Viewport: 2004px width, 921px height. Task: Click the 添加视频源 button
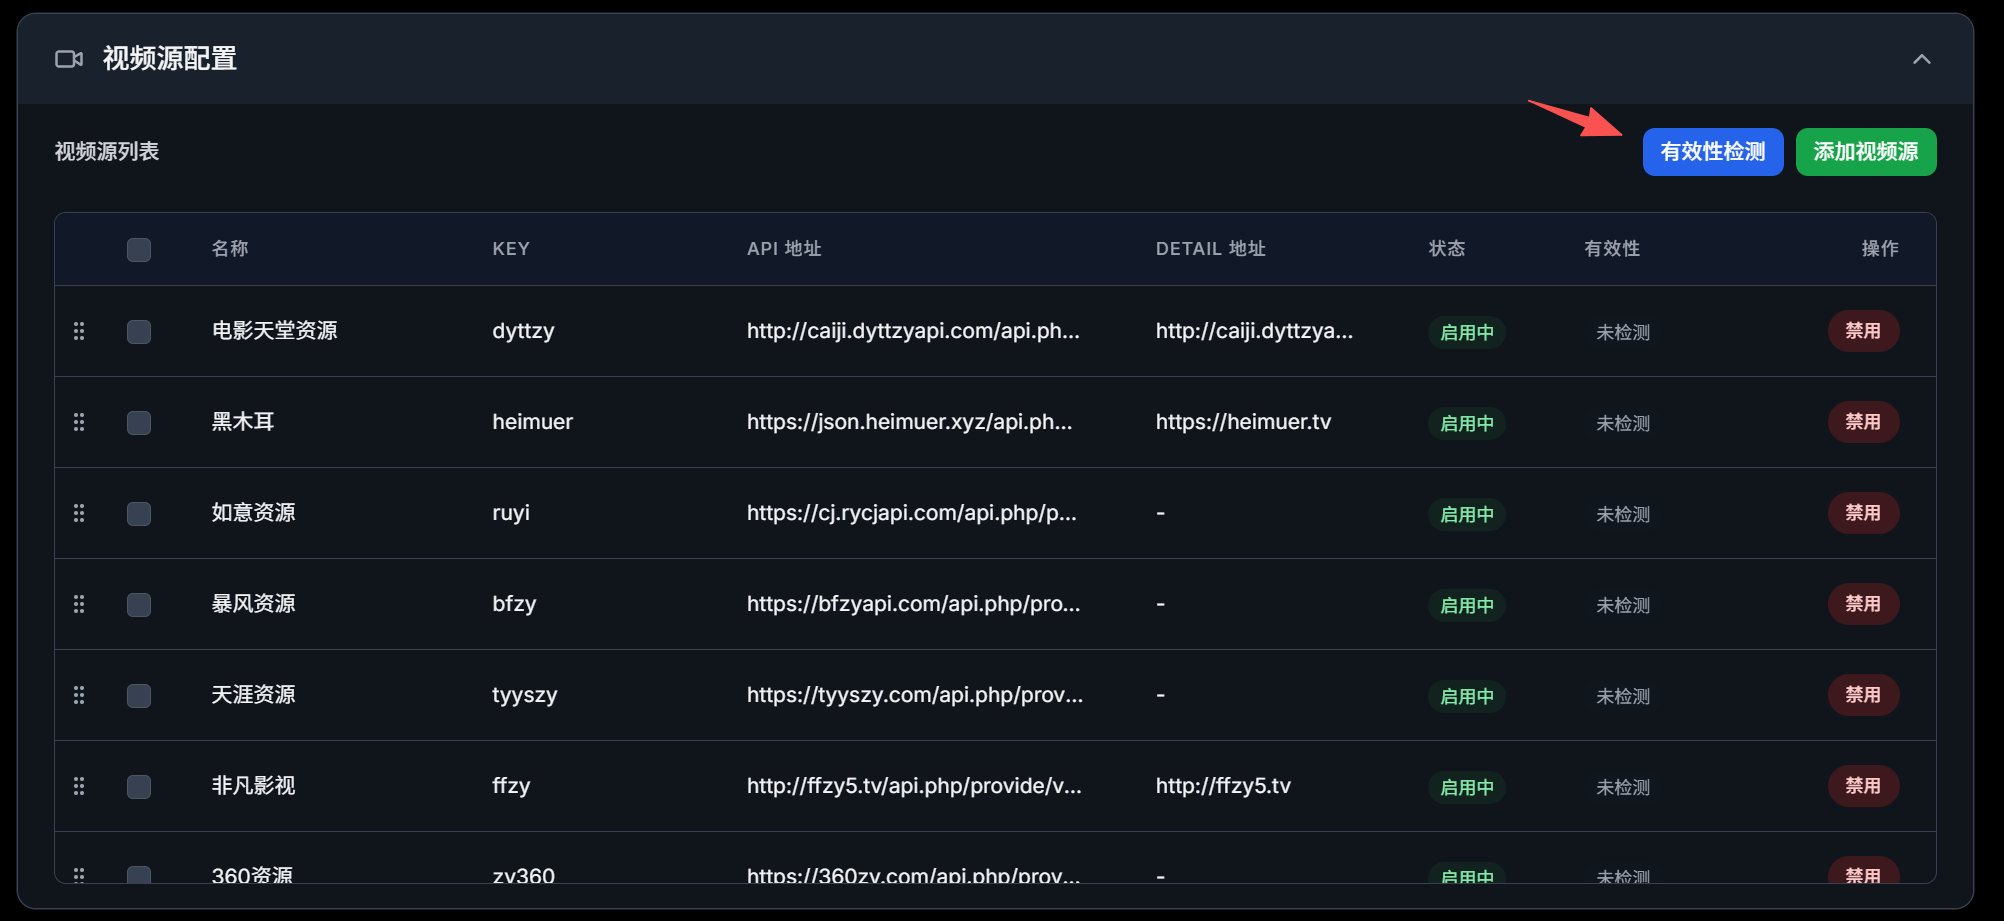(x=1865, y=152)
